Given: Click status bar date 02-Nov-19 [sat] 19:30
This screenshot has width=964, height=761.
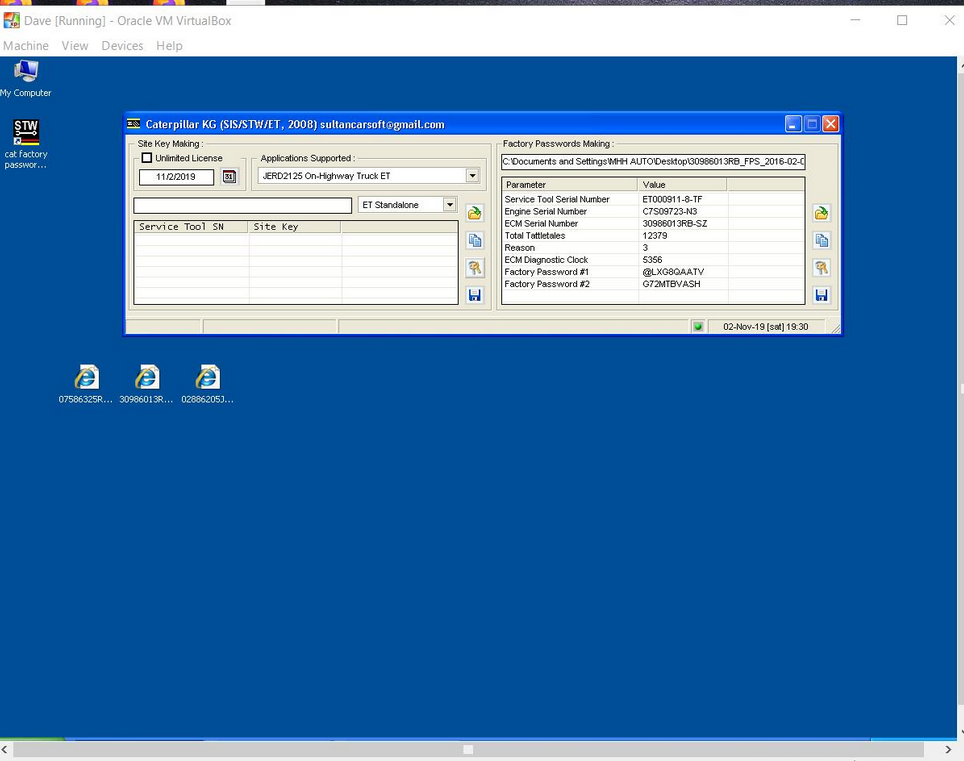Looking at the screenshot, I should pos(765,326).
